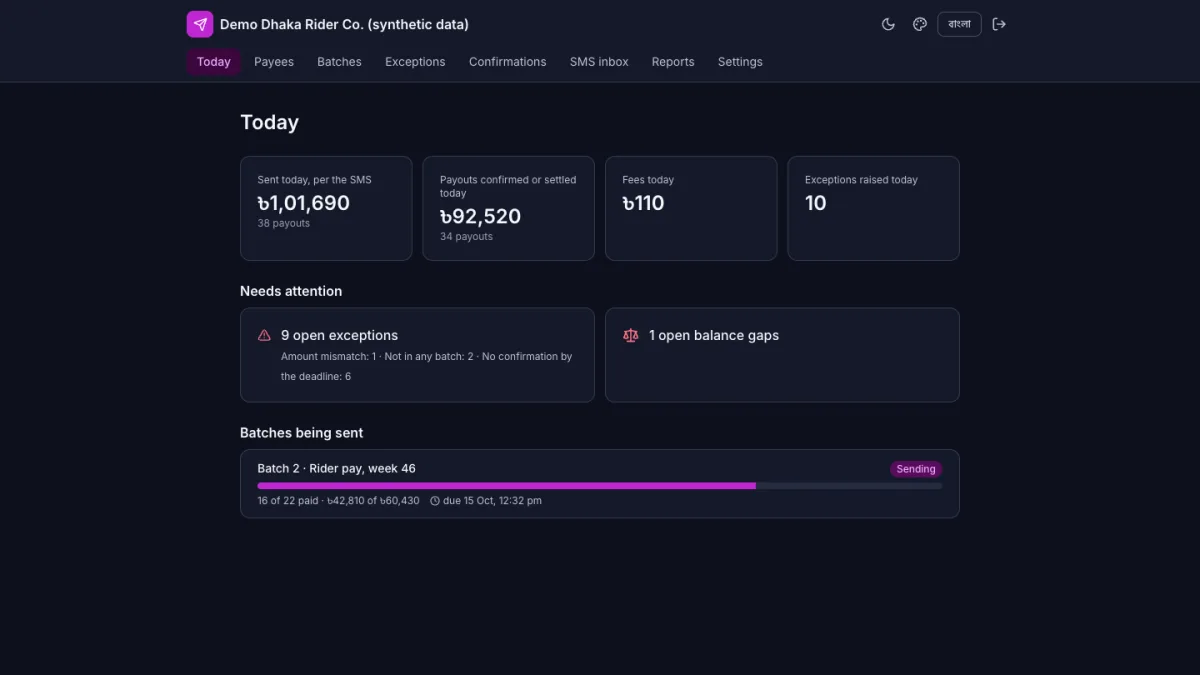1200x675 pixels.
Task: Open Batch 2 Rider pay, week 46
Action: 600,484
